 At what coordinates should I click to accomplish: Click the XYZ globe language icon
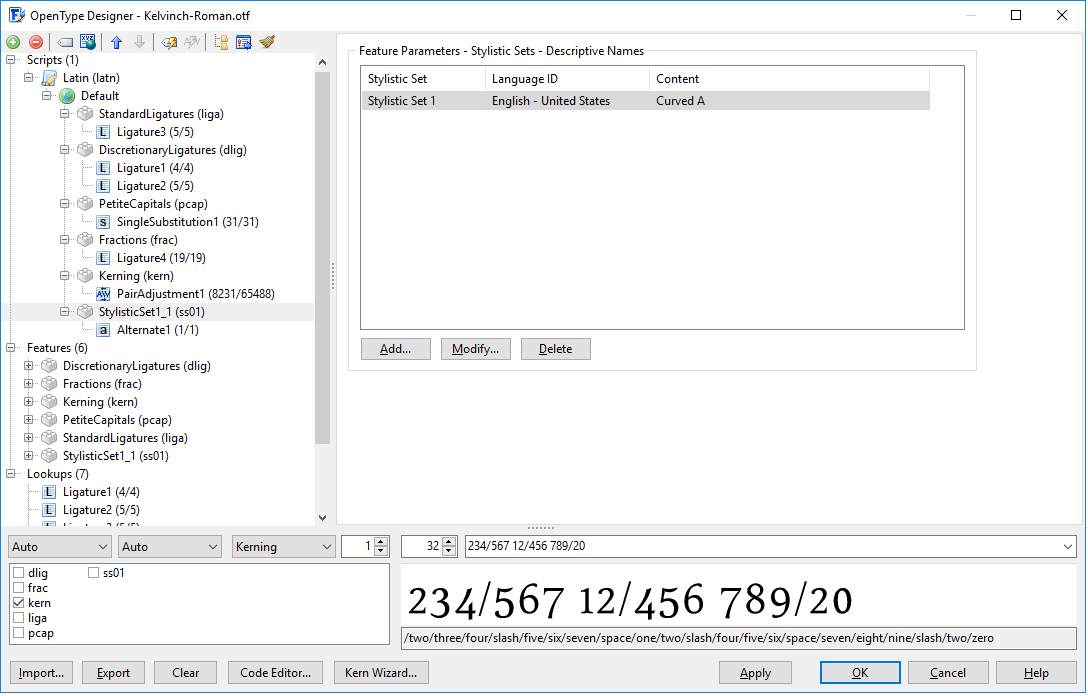(x=88, y=42)
